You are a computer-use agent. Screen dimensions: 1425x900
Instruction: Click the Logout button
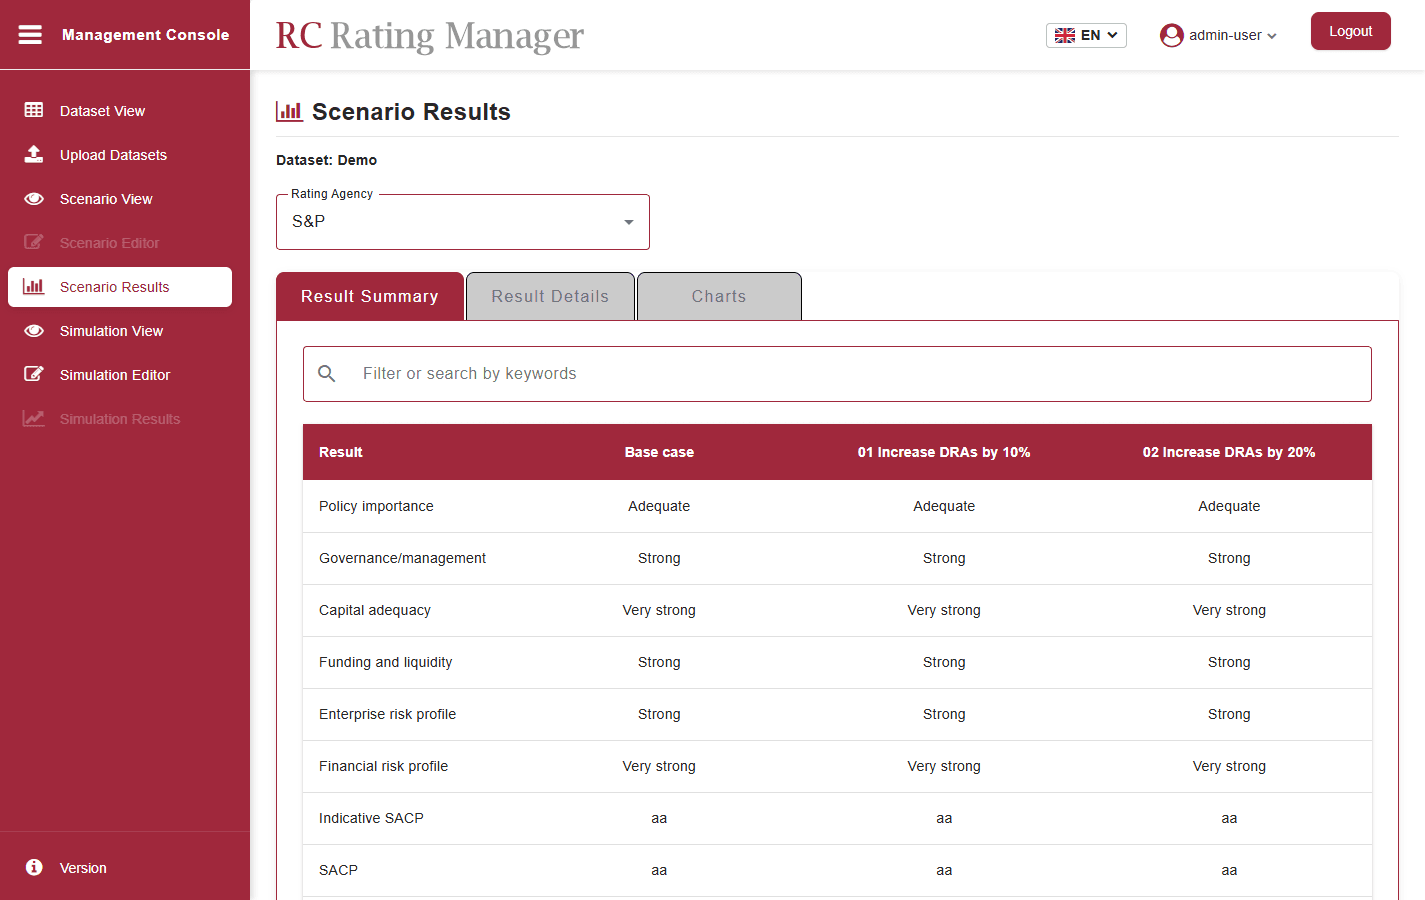pyautogui.click(x=1350, y=31)
